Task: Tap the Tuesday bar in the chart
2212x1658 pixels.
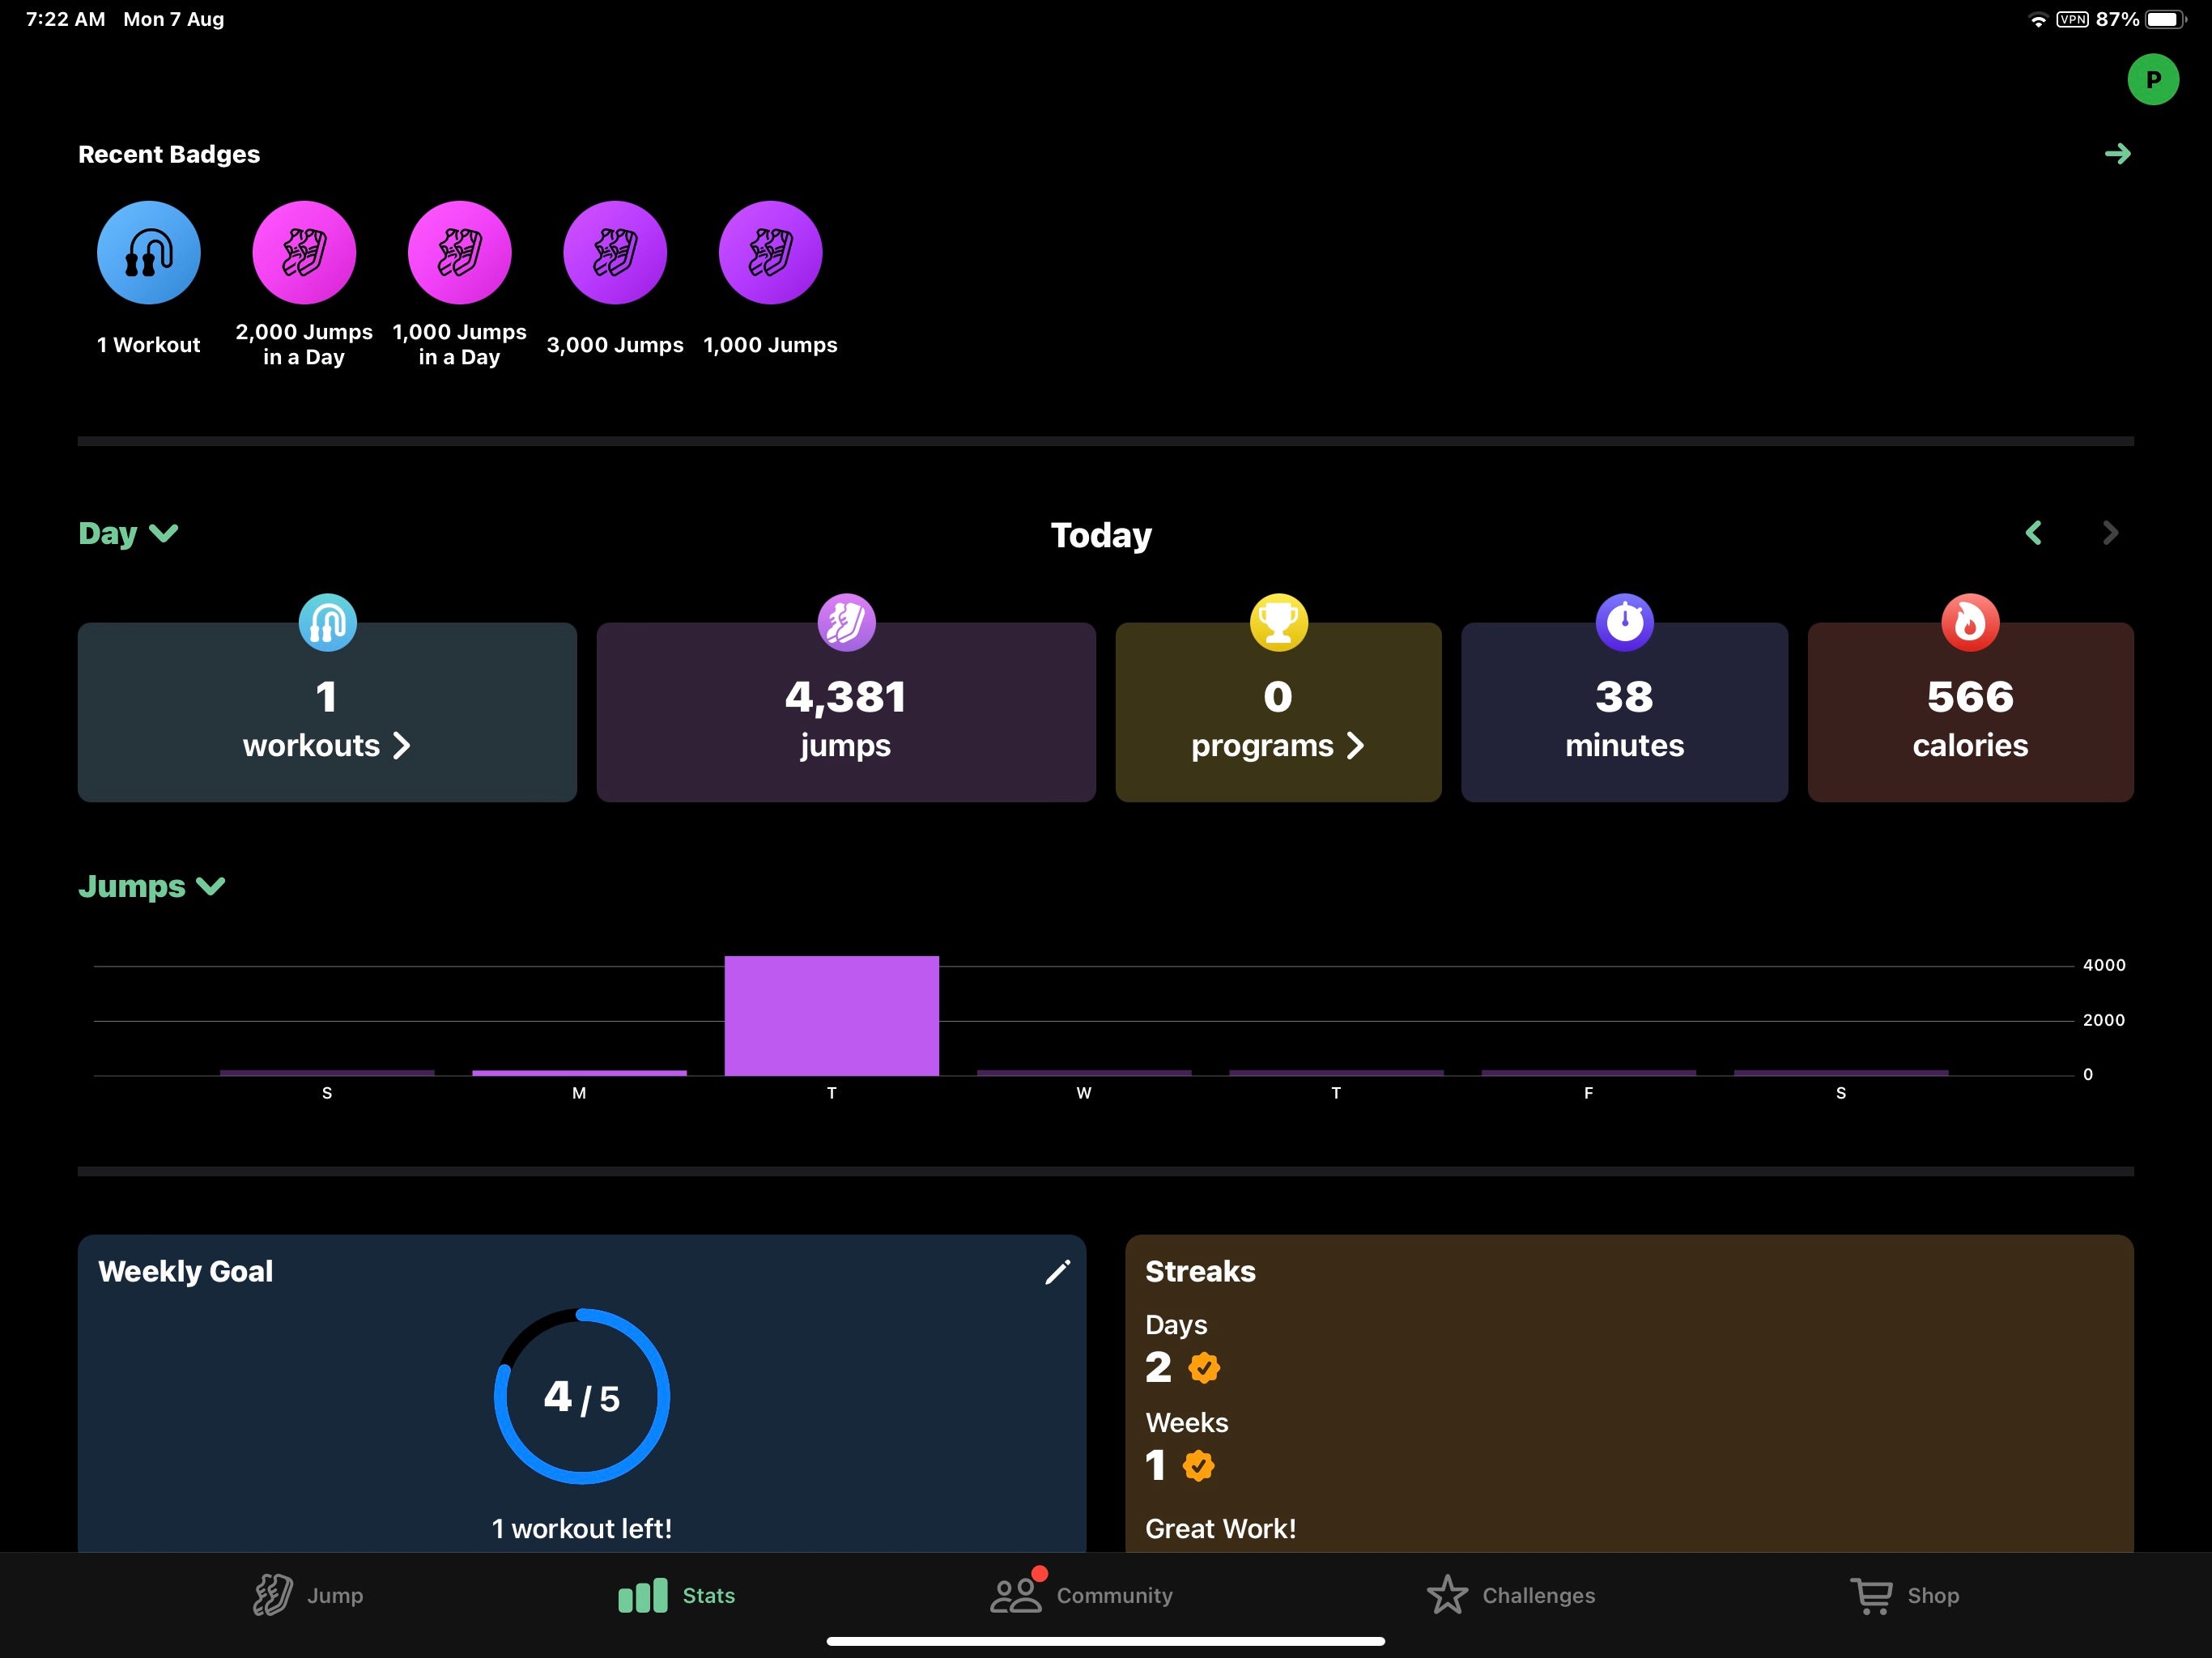Action: [831, 1016]
